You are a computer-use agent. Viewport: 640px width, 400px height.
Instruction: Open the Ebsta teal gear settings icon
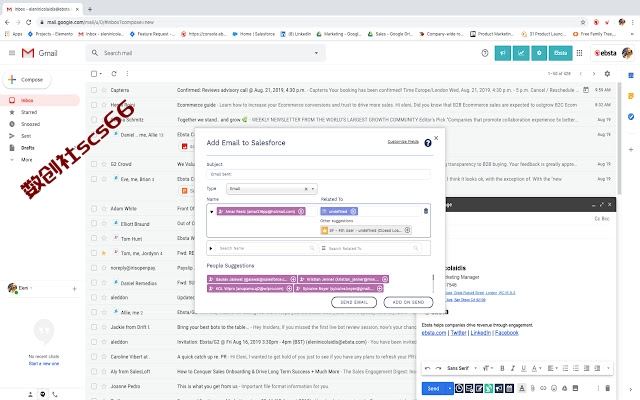539,53
